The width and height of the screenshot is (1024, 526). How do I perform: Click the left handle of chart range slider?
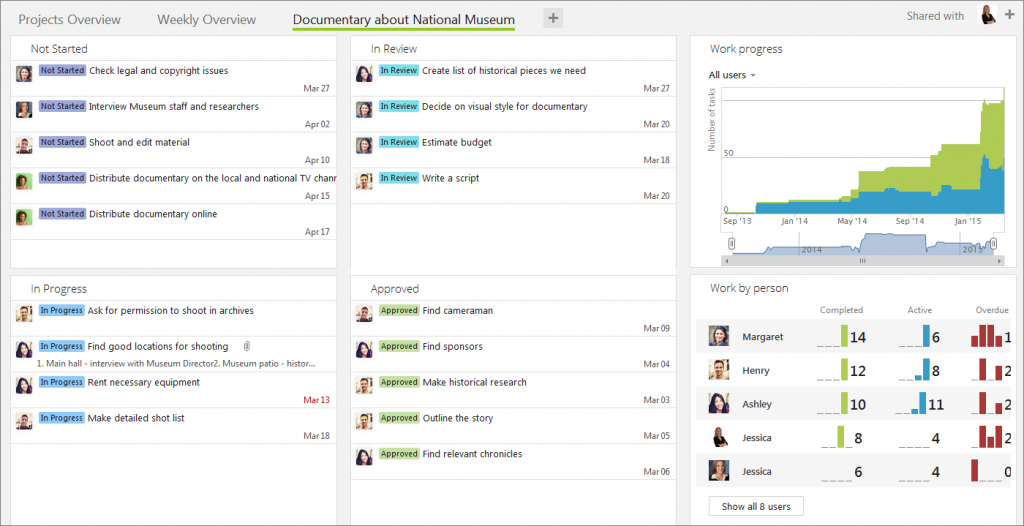[732, 244]
